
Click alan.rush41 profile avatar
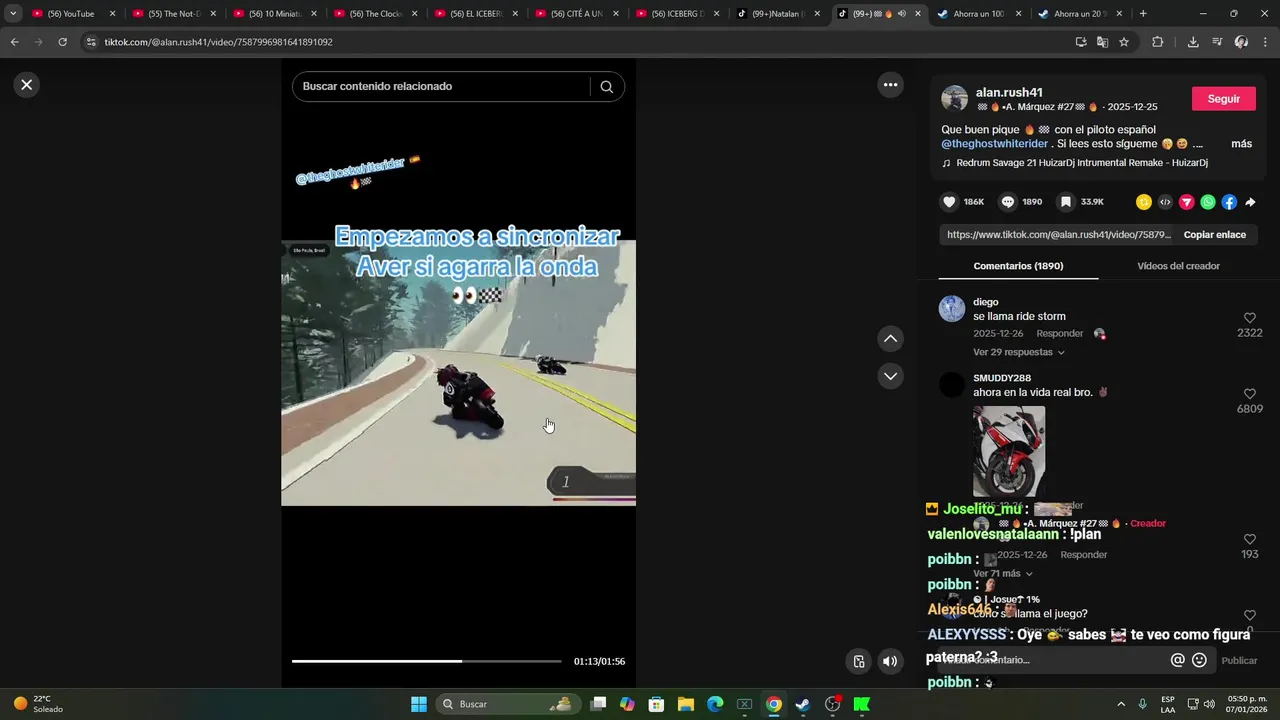point(954,98)
